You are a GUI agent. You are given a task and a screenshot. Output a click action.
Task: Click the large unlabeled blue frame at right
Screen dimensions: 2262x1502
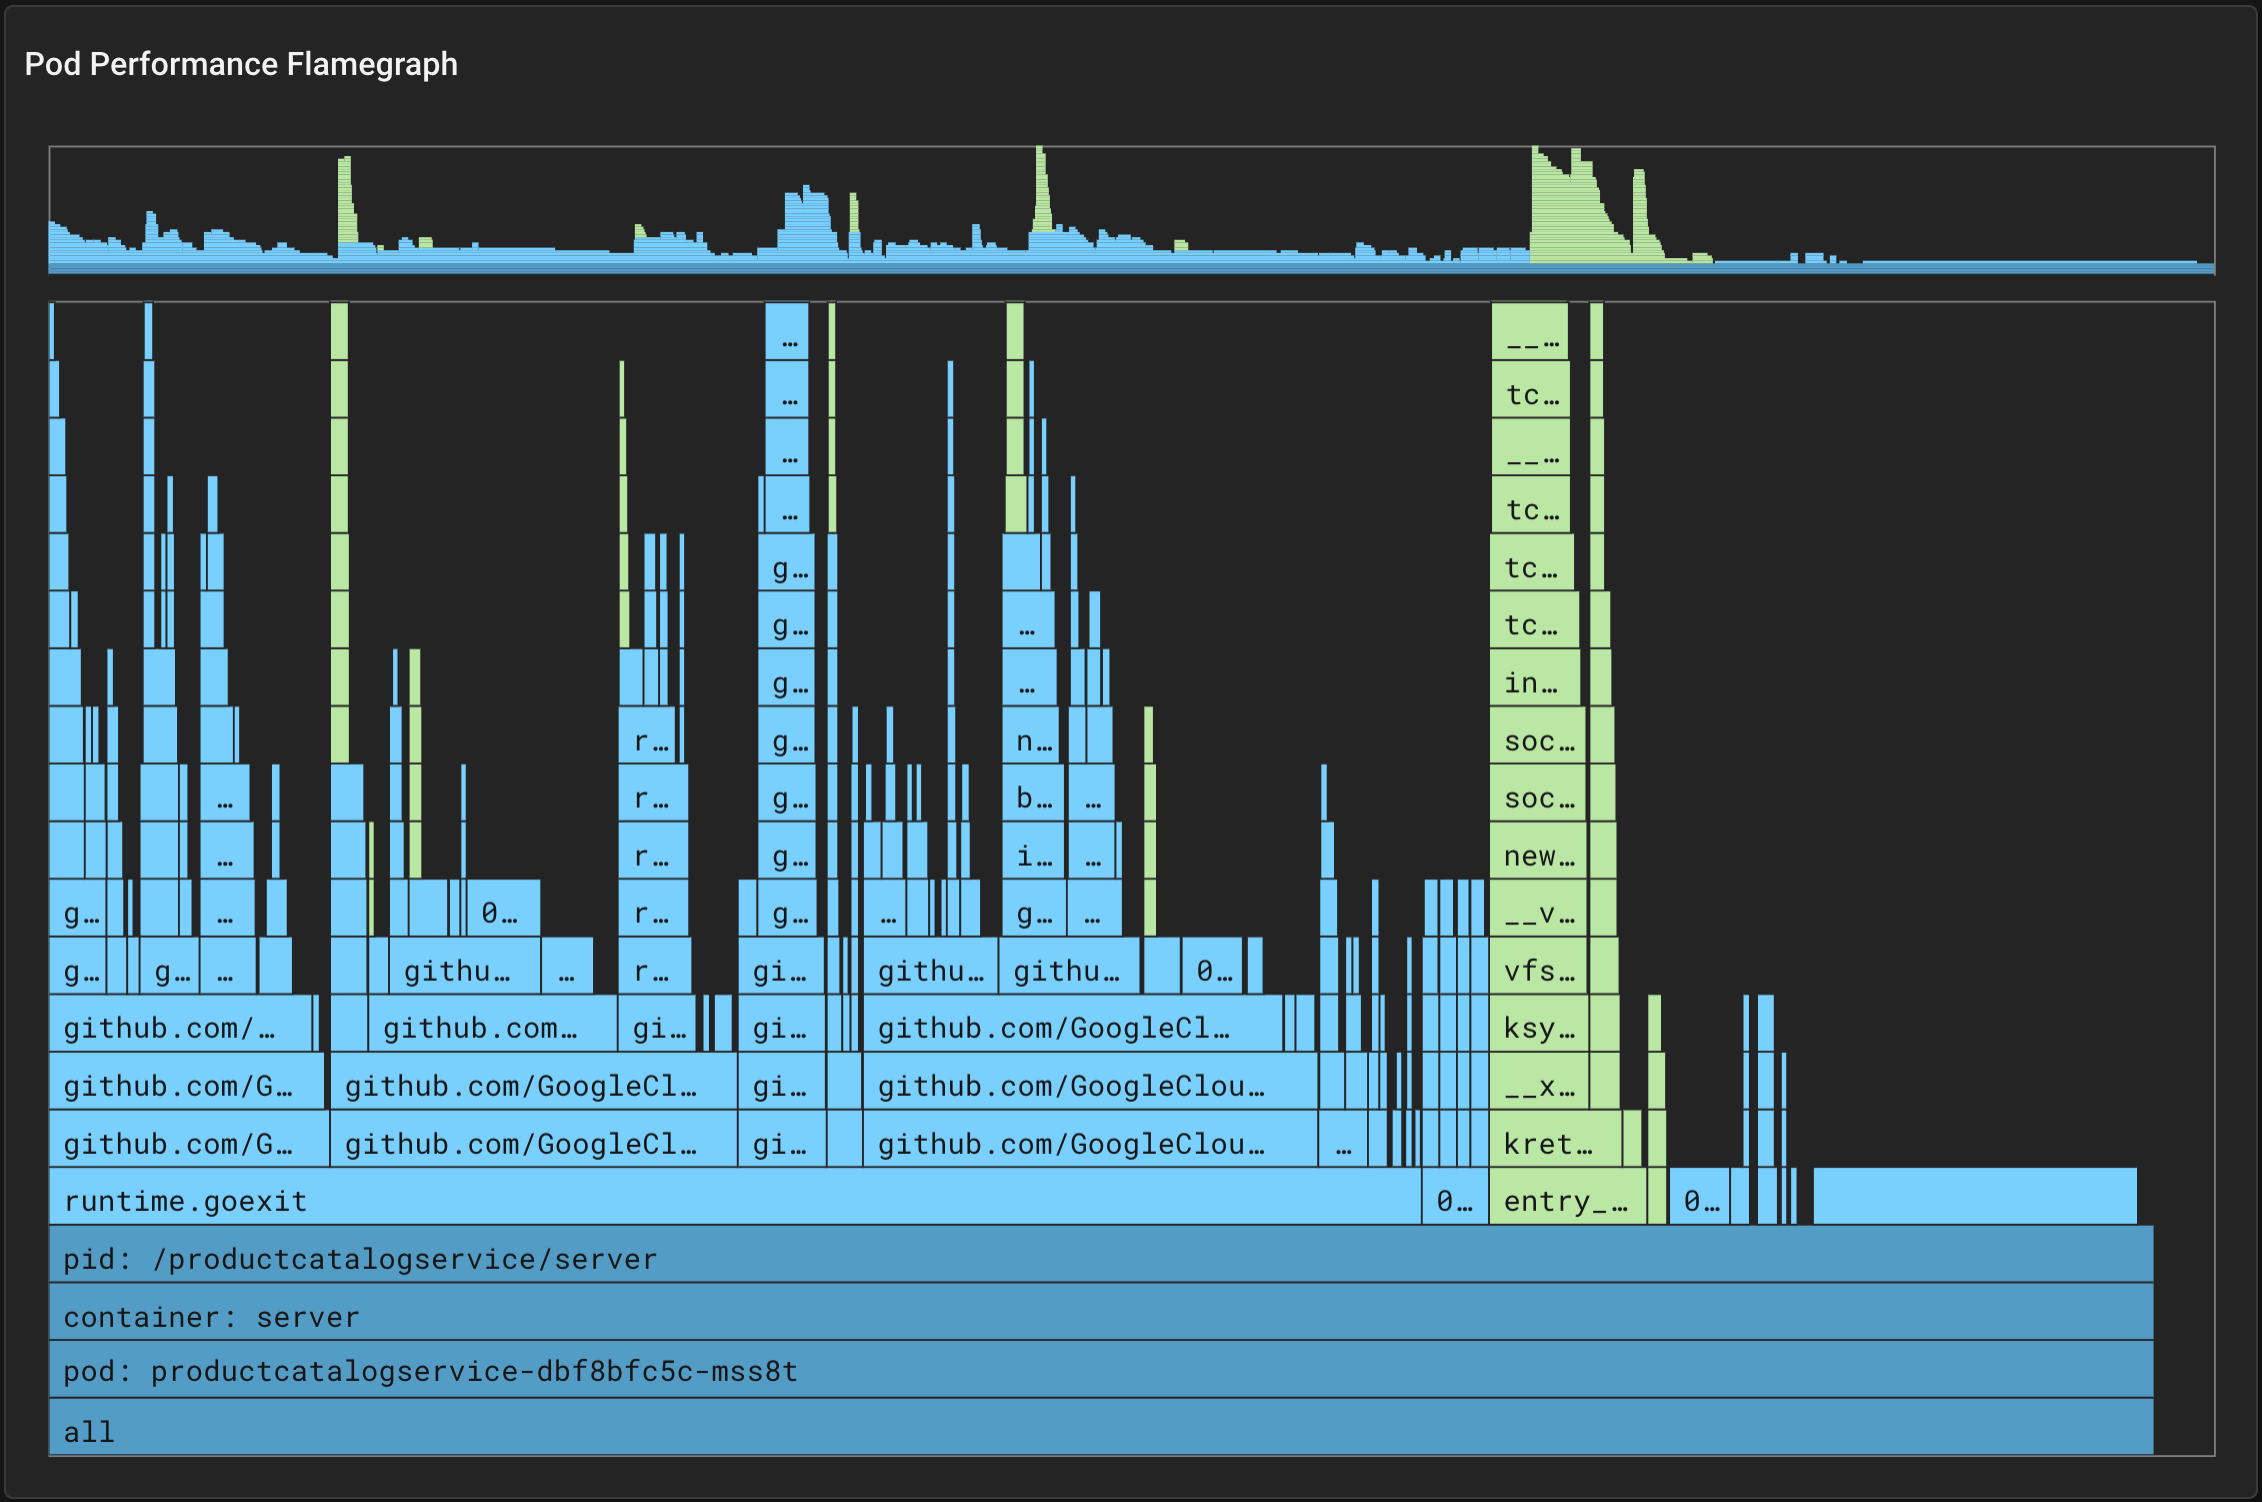[1974, 1198]
